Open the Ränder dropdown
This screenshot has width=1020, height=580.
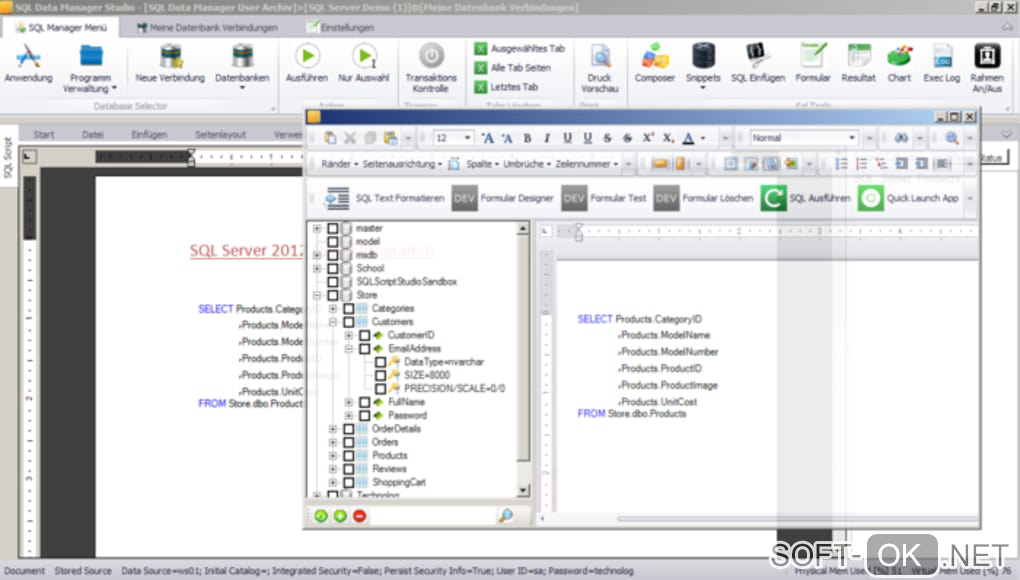click(340, 165)
